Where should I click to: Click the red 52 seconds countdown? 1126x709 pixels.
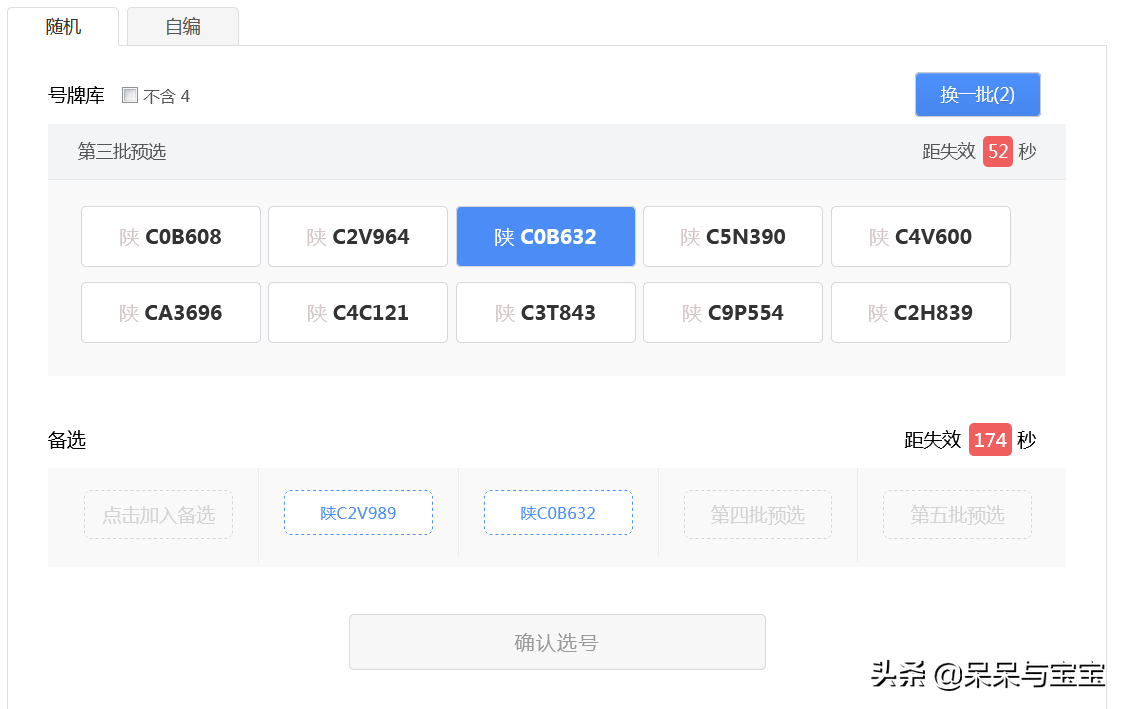pyautogui.click(x=997, y=152)
